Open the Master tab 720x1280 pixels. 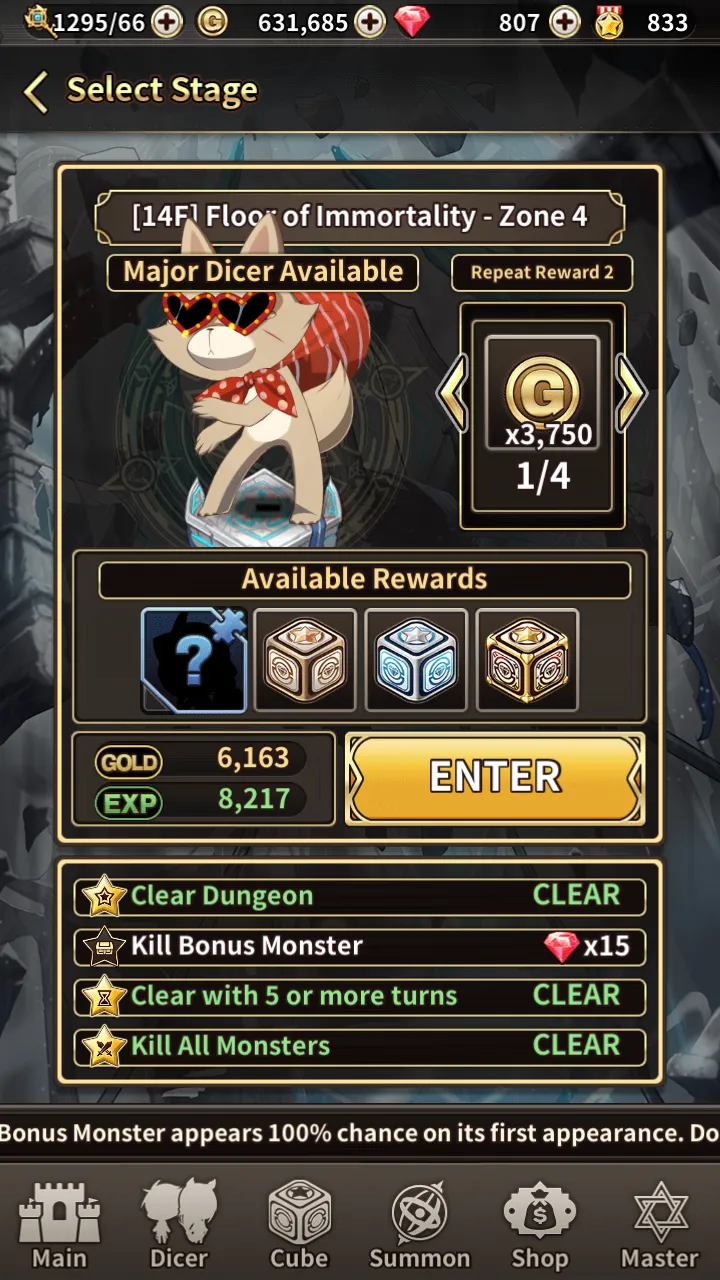coord(660,1225)
